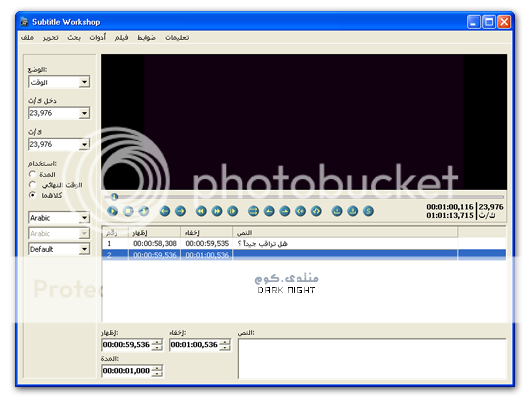Click the show time field 00:00:59,536
The width and height of the screenshot is (530, 399).
tap(126, 345)
